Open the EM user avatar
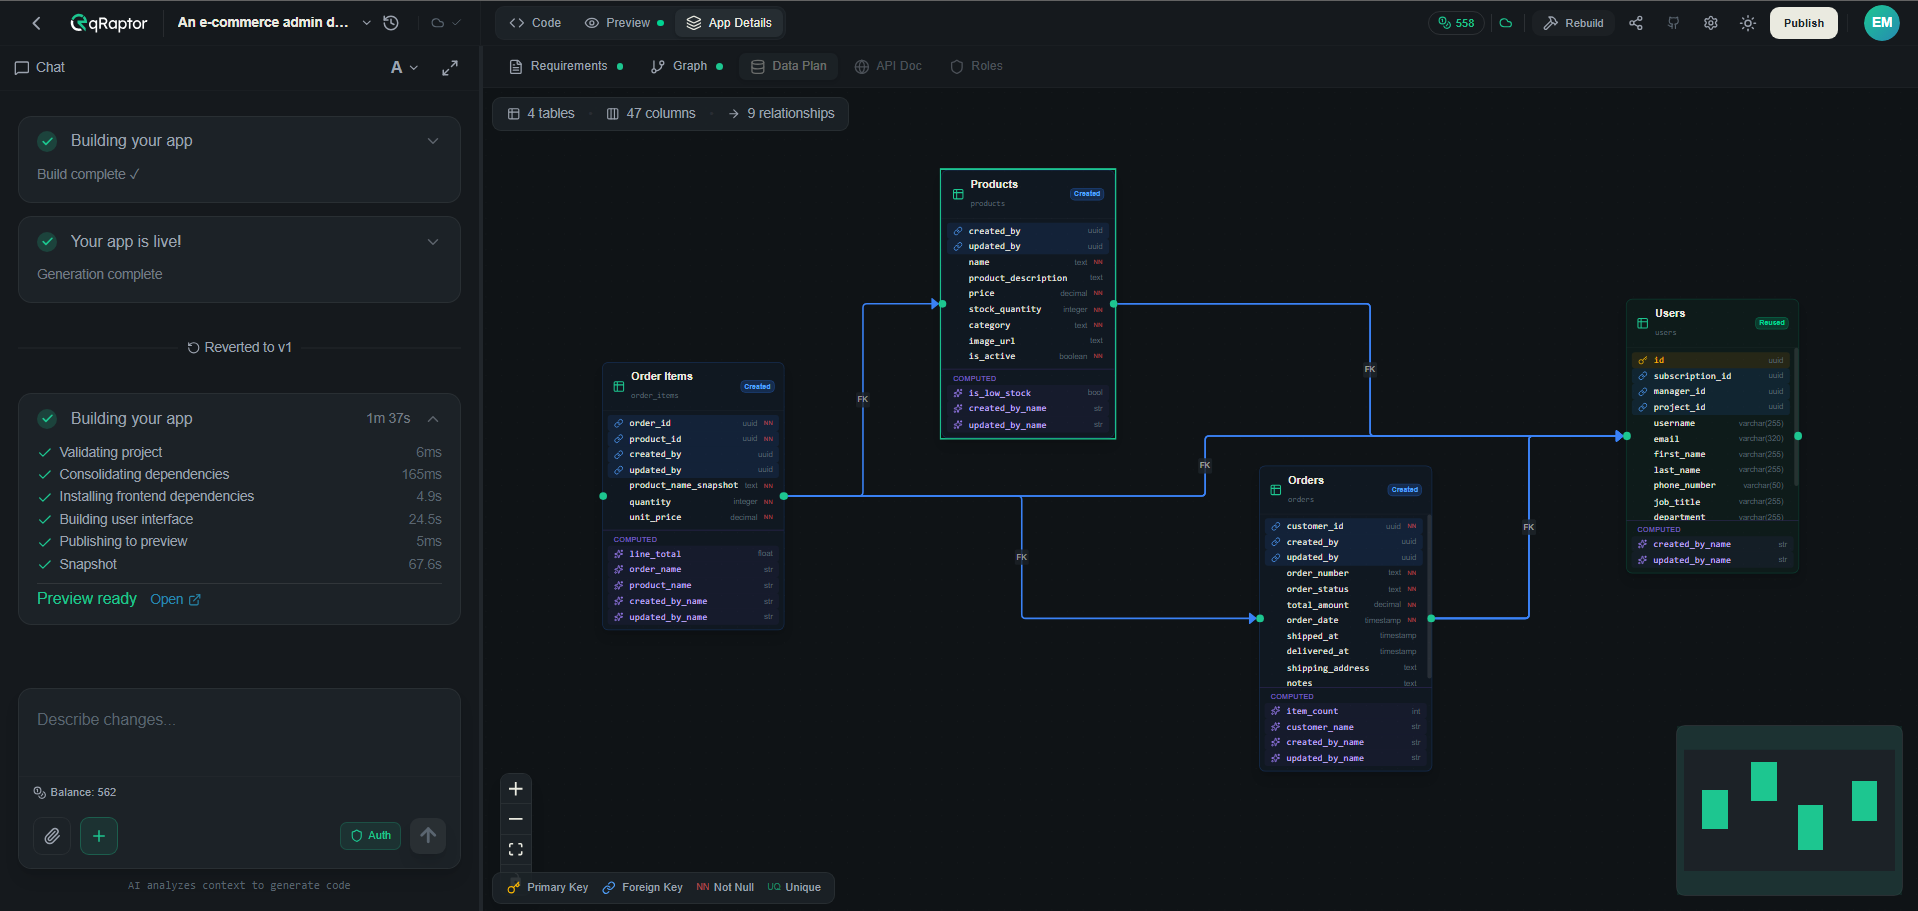This screenshot has width=1918, height=911. (x=1882, y=23)
